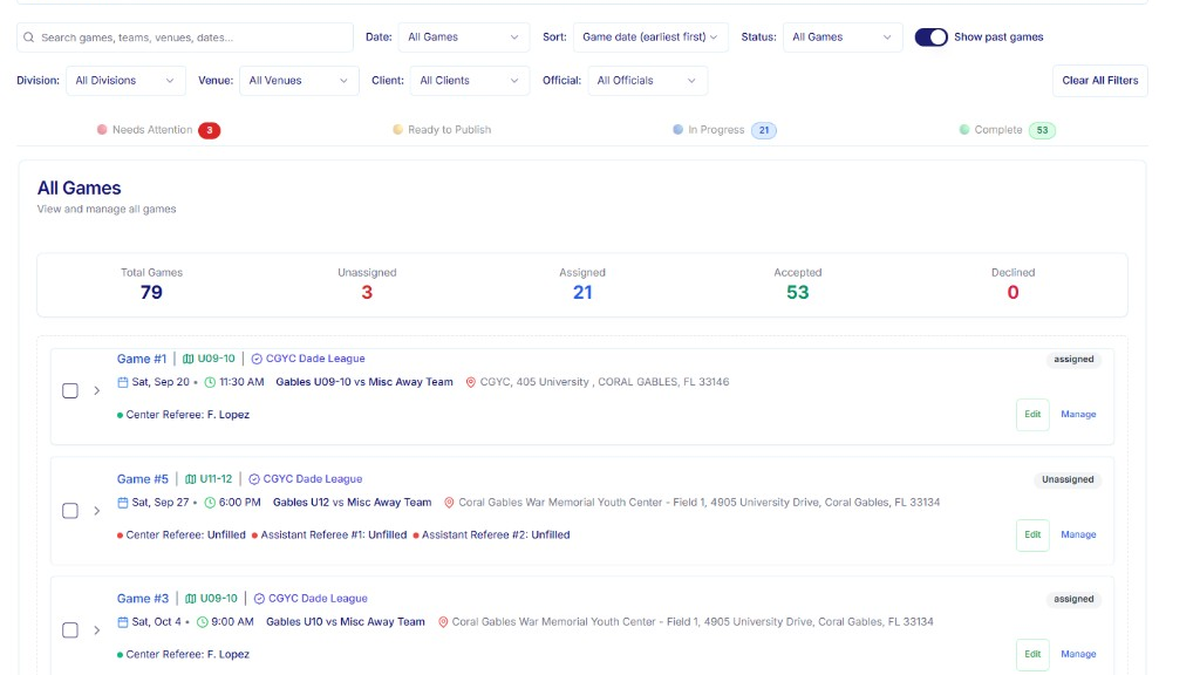Click the calendar icon beside Sat, Oct 4
Screen dimensions: 1200x675
(x=123, y=622)
